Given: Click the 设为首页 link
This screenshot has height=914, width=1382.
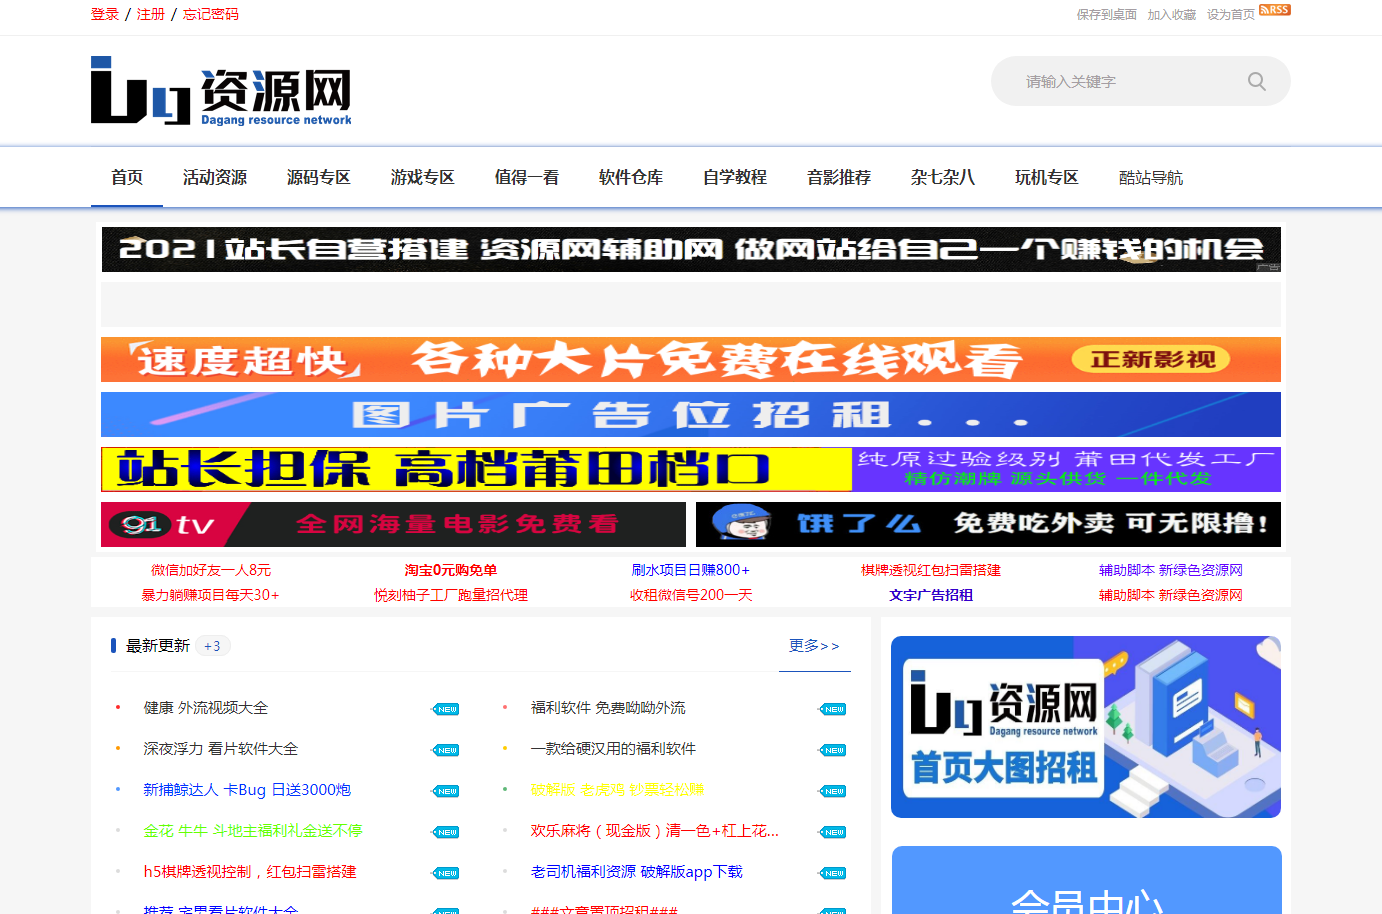Looking at the screenshot, I should pos(1230,14).
